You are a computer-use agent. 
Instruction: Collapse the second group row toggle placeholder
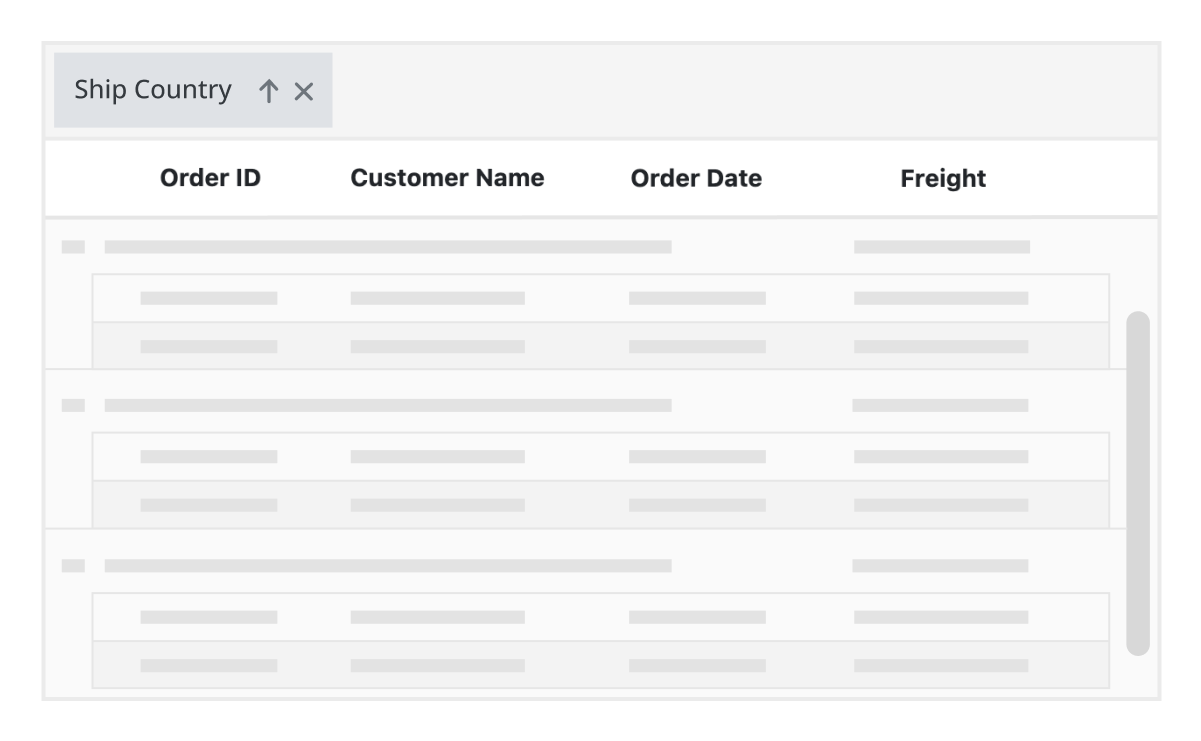pyautogui.click(x=73, y=406)
